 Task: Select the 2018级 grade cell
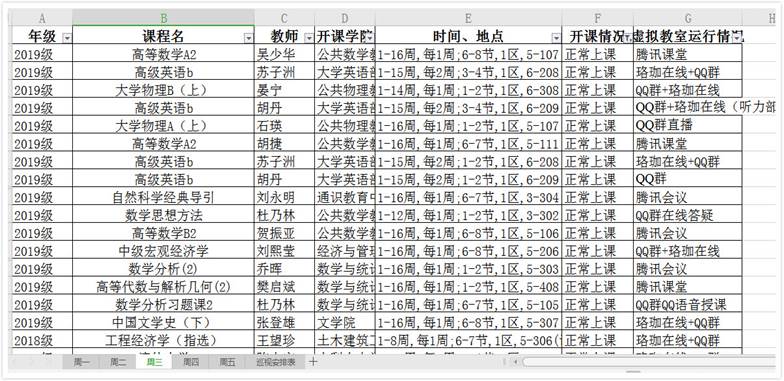click(x=42, y=340)
